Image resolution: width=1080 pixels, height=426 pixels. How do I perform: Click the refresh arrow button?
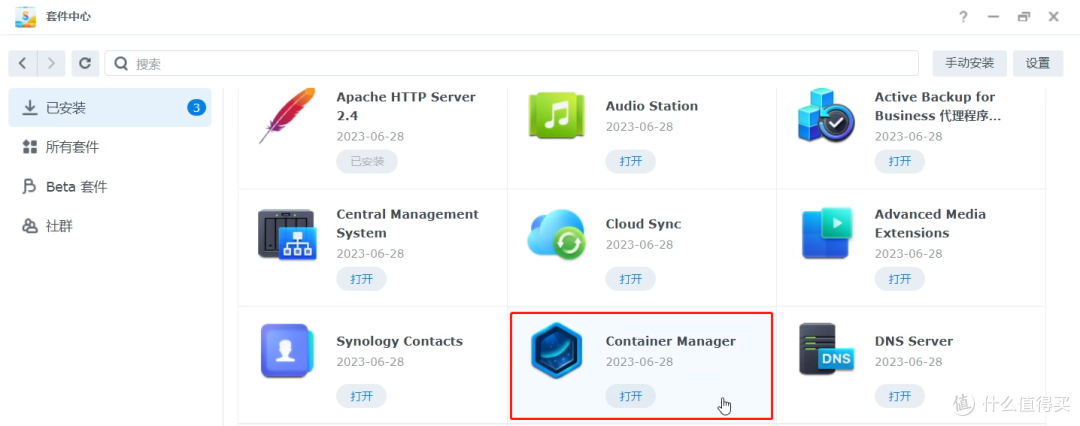(x=85, y=63)
